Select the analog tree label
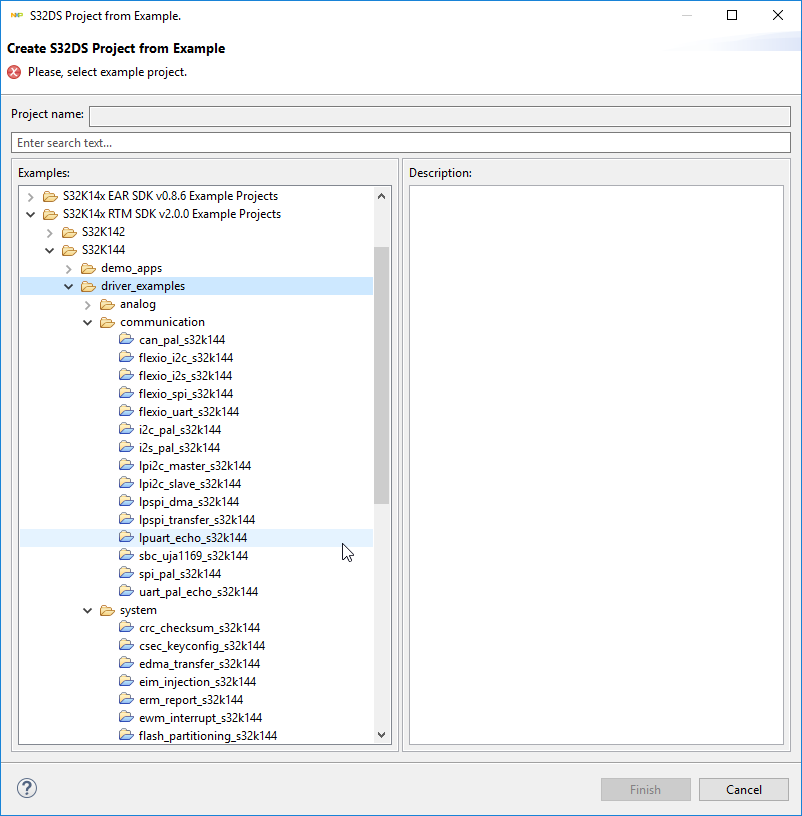Screen dimensions: 802x816 coord(138,304)
